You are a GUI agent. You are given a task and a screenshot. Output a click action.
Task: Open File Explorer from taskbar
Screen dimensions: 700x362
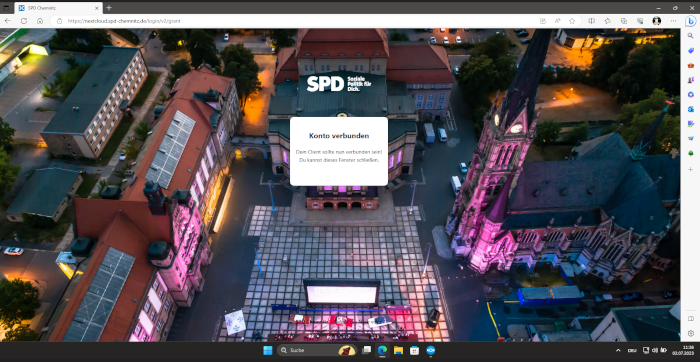[398, 350]
